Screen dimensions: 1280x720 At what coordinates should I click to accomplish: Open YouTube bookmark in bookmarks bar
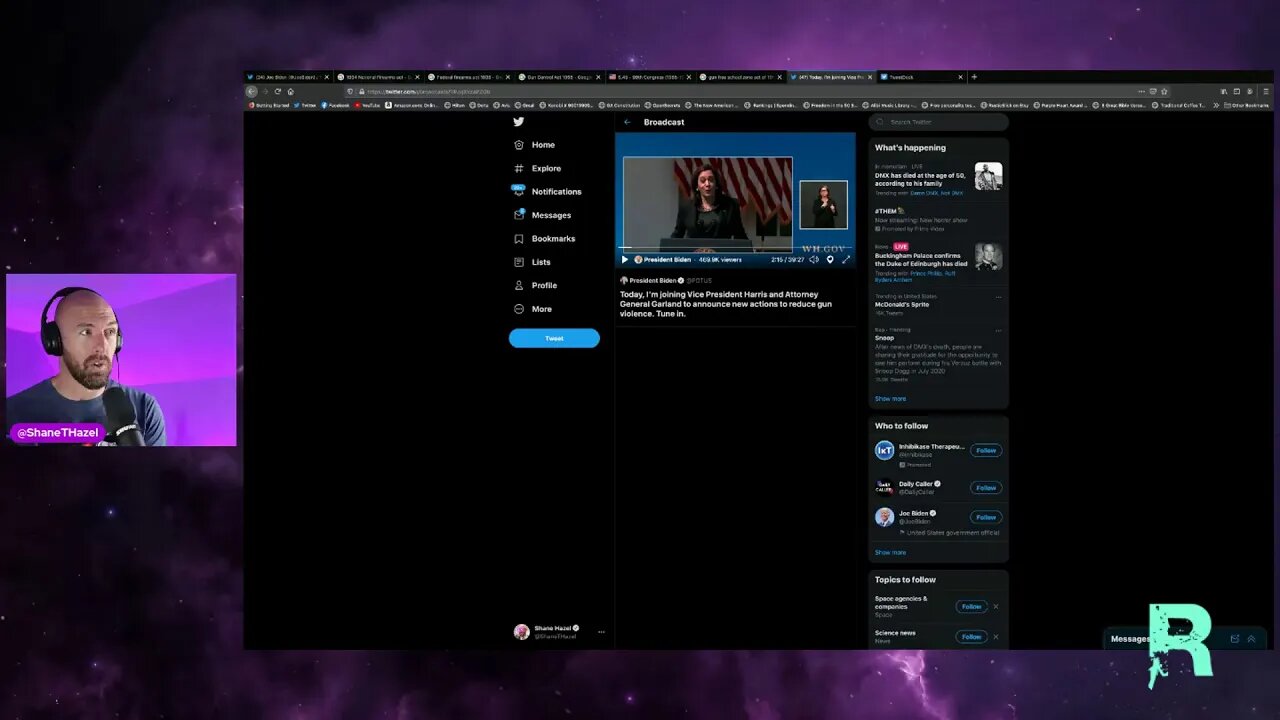367,105
